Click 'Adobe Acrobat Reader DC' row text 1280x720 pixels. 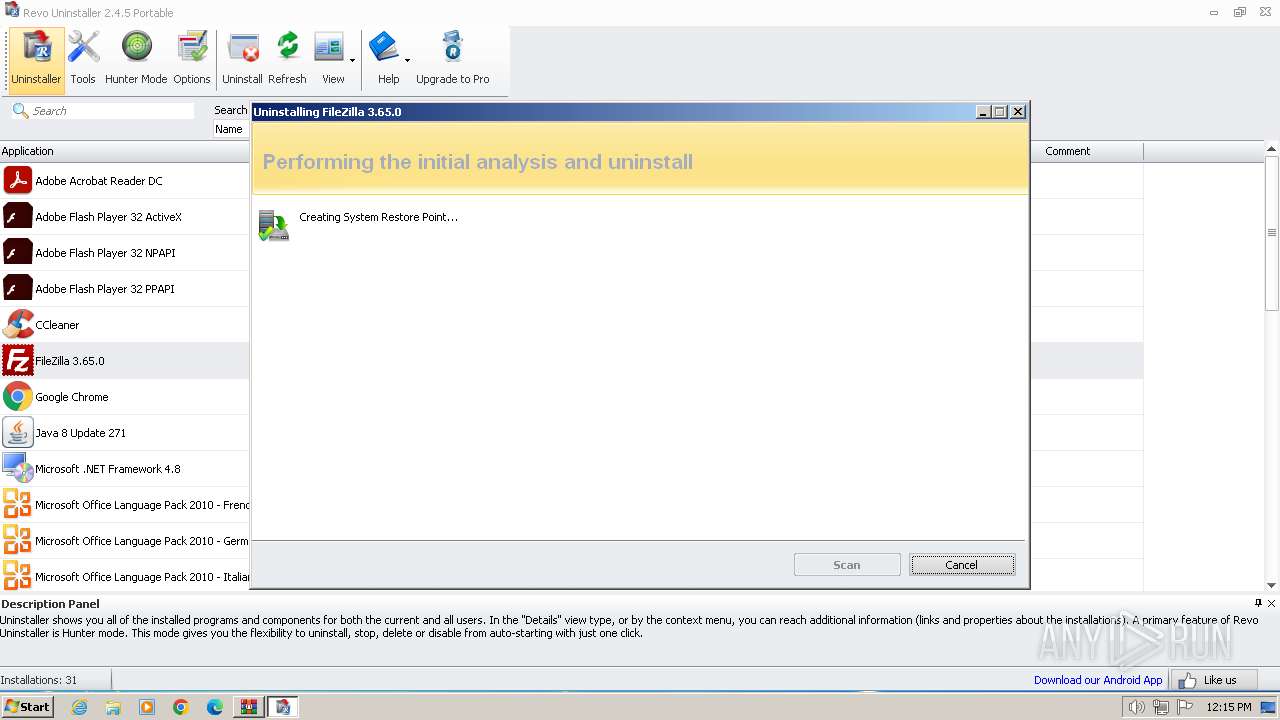click(99, 181)
